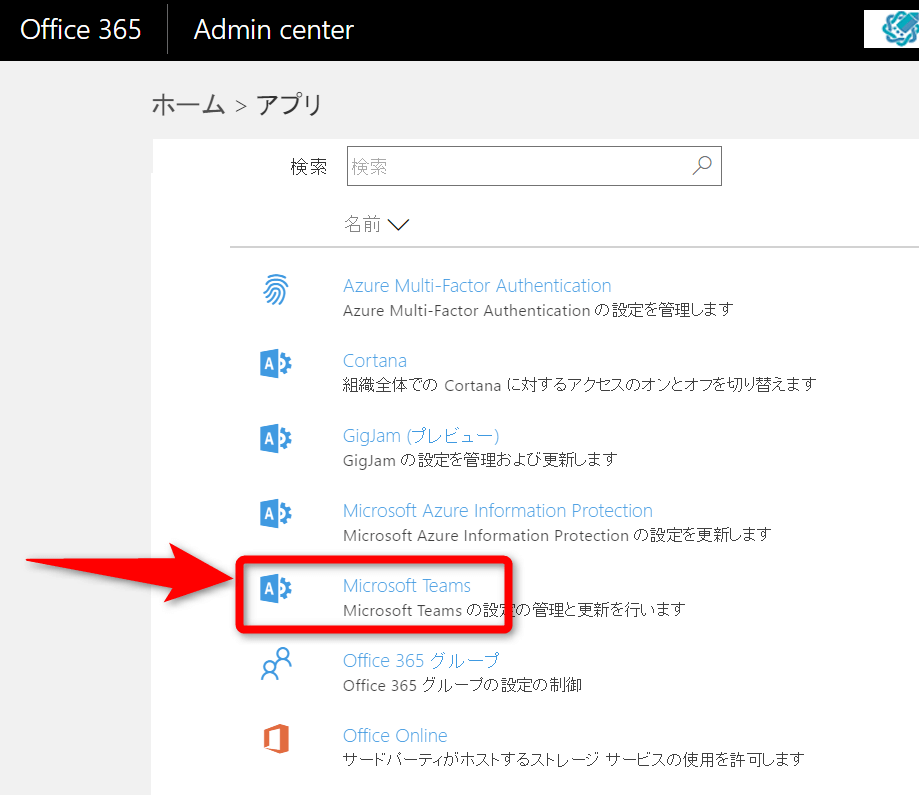Click the Office 365 title in header
Screen dimensions: 919x795
click(x=81, y=30)
